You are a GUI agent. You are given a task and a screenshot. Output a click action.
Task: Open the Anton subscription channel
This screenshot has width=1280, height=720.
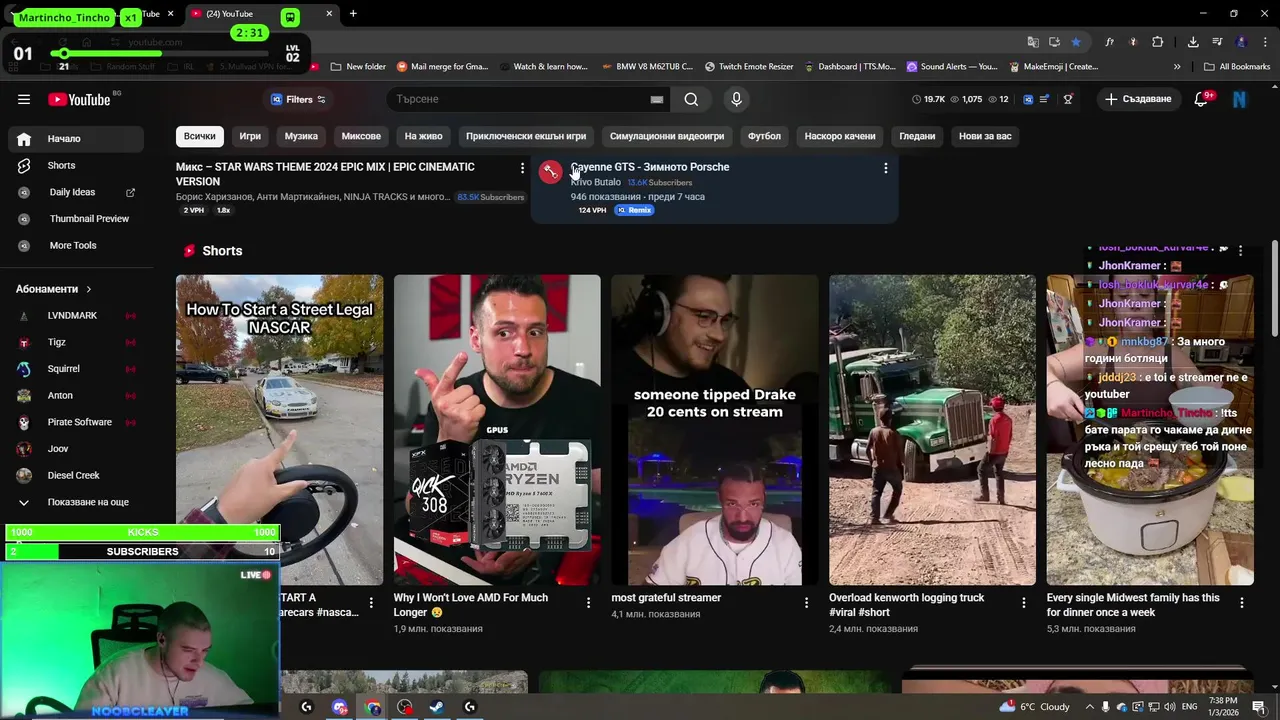pyautogui.click(x=76, y=395)
